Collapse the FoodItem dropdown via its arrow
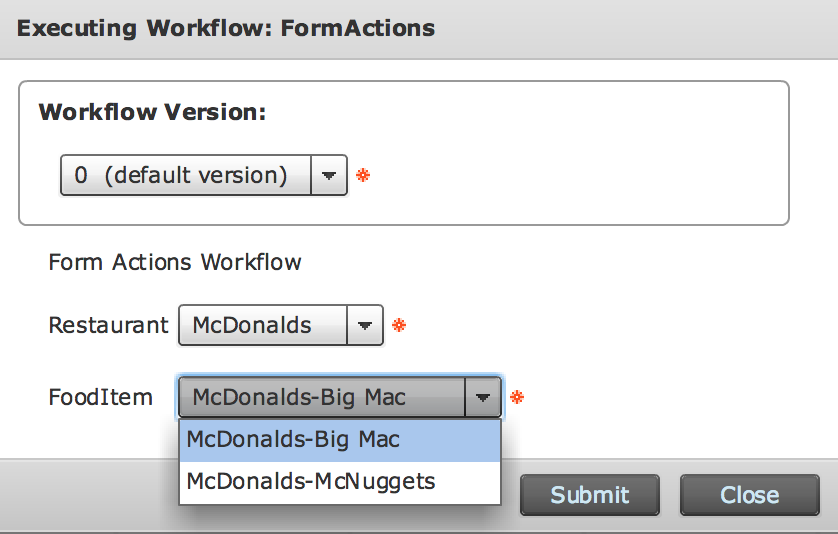Image resolution: width=838 pixels, height=534 pixels. coord(483,397)
